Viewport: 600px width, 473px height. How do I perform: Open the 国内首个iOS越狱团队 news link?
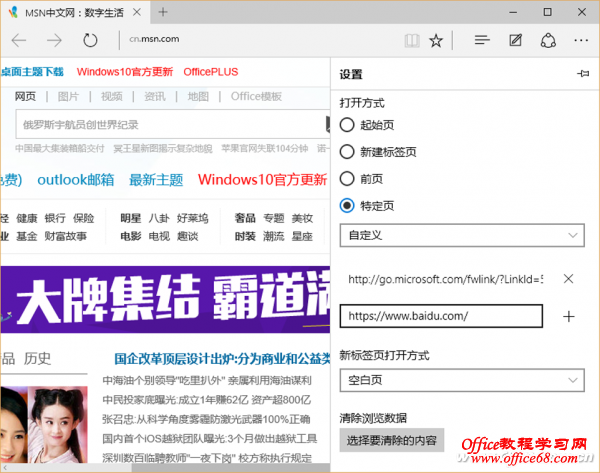click(x=210, y=439)
